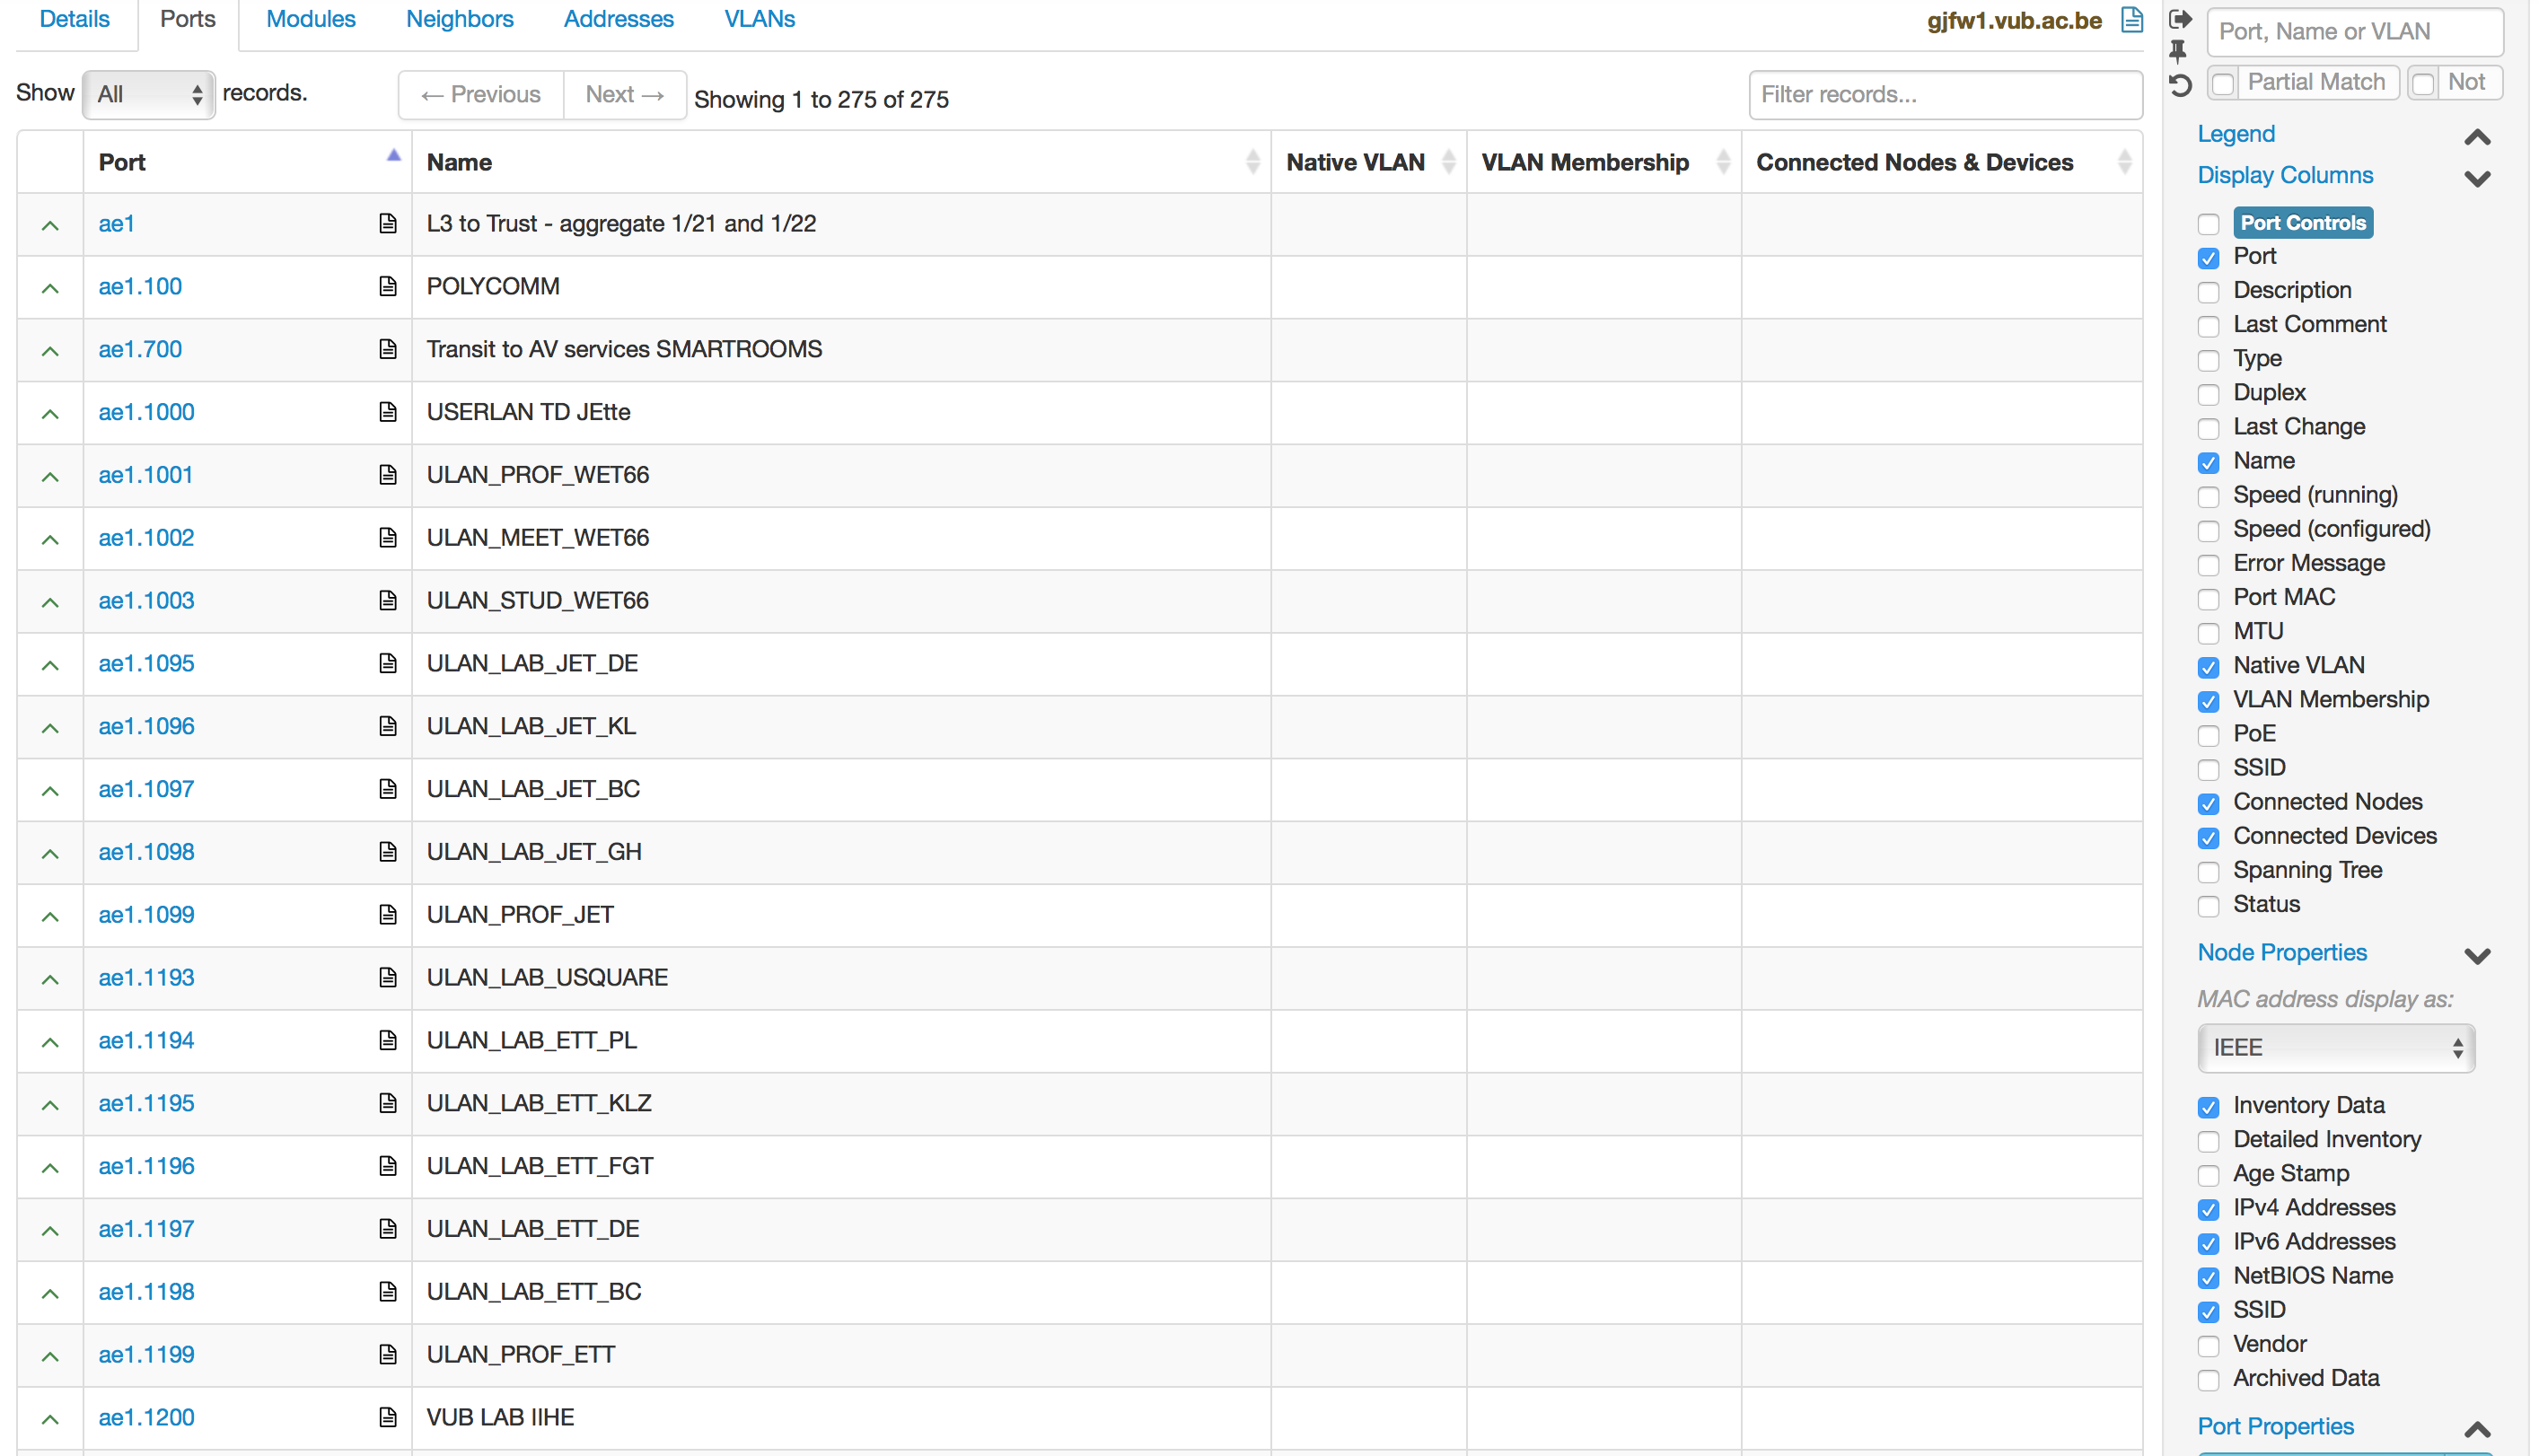Open the log icon next to port ae1
Image resolution: width=2539 pixels, height=1456 pixels.
388,224
